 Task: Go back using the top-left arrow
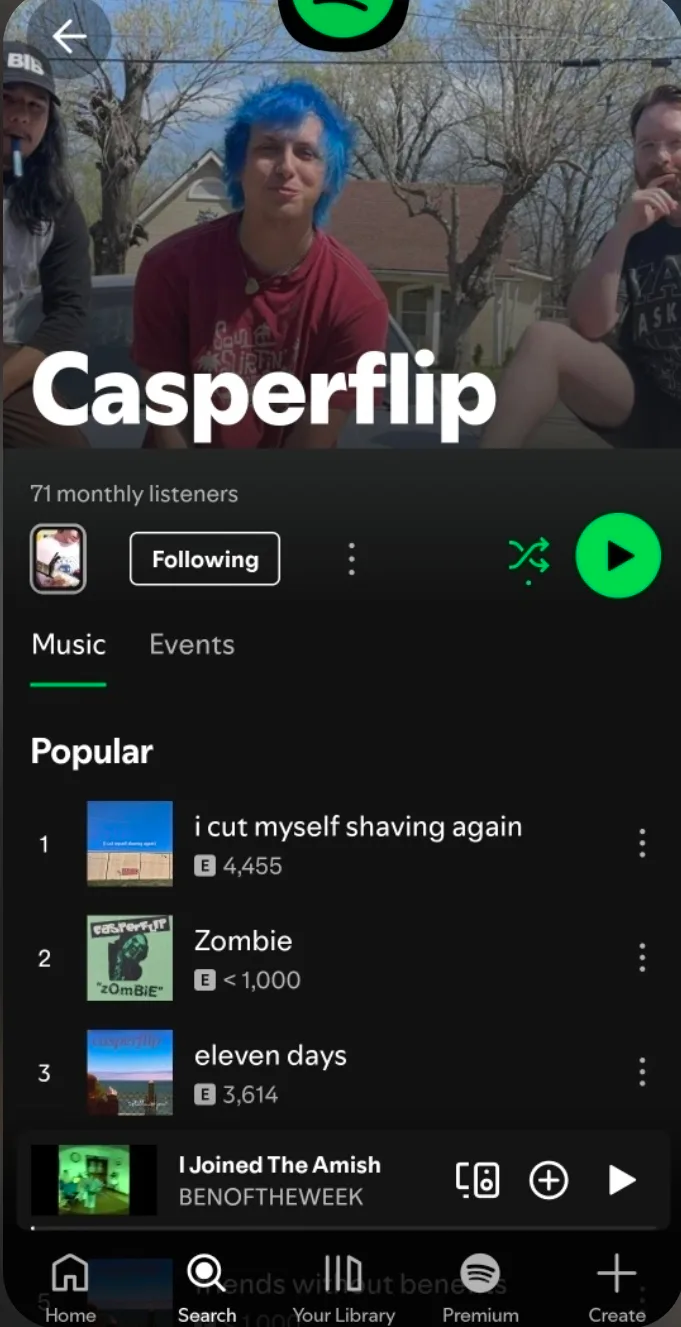tap(69, 37)
